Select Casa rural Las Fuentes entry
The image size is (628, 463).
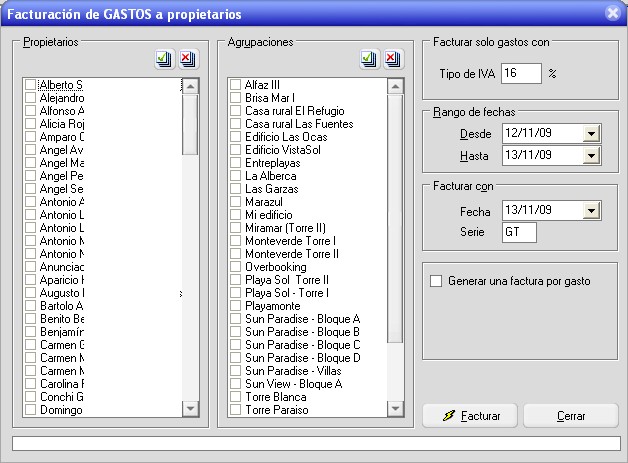pos(299,124)
